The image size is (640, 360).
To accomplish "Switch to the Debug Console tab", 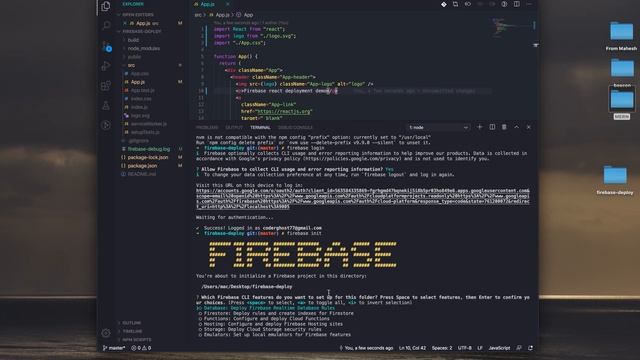I will (295, 127).
